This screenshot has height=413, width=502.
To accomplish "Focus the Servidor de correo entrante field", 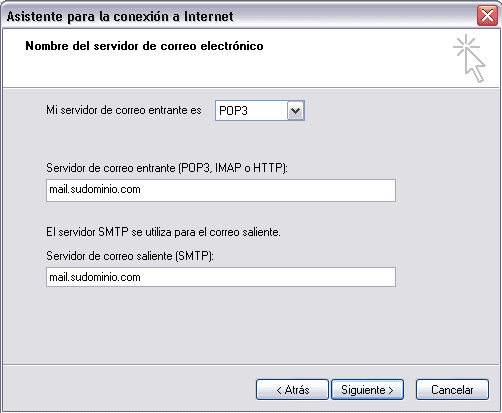I will 221,190.
